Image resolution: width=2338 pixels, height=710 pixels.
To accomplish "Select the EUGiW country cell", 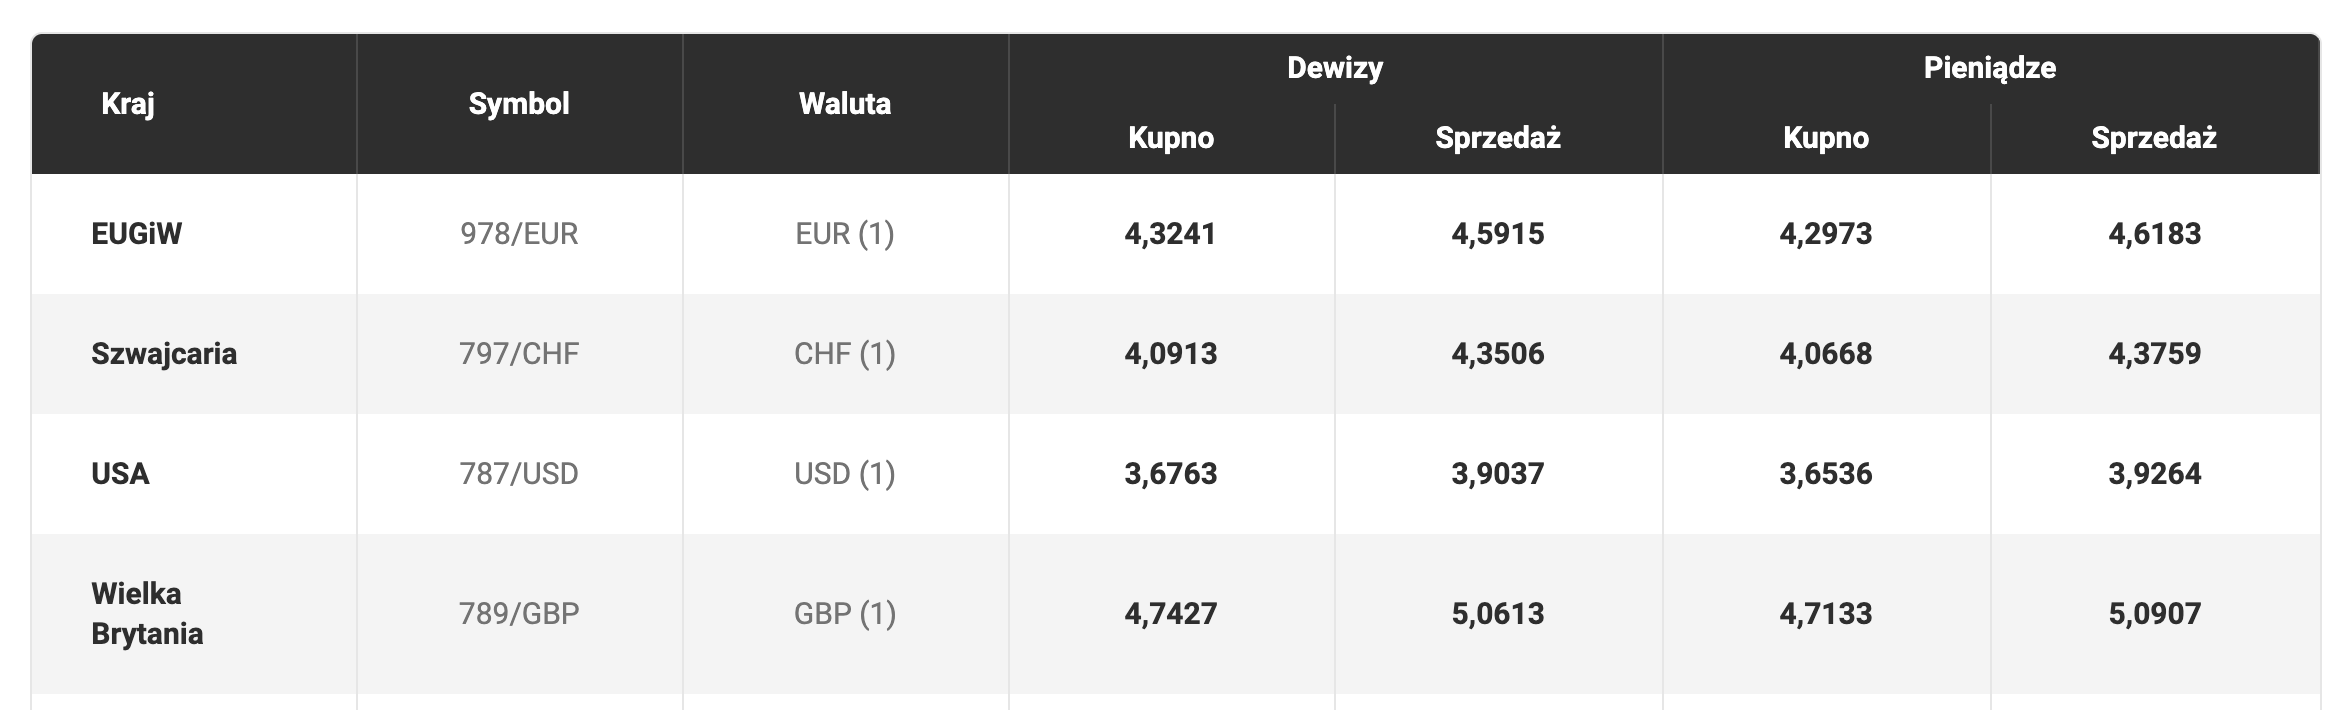I will click(137, 234).
